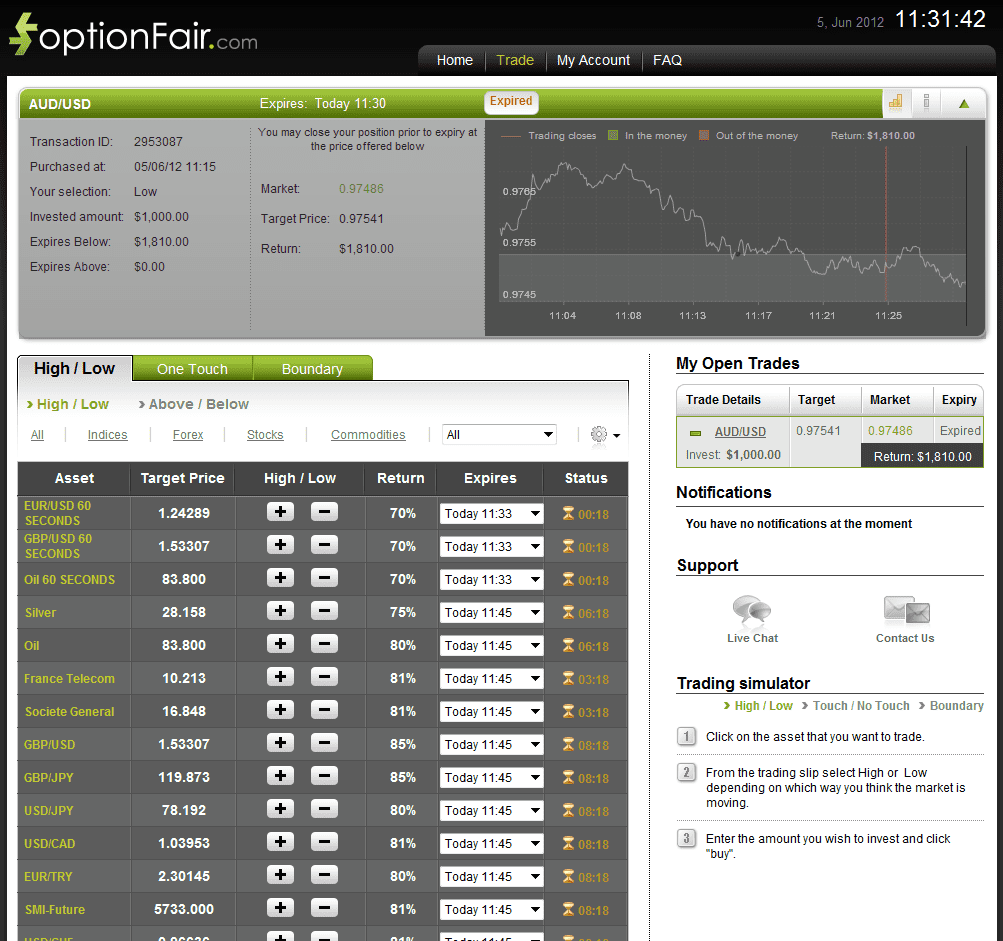Image resolution: width=1003 pixels, height=941 pixels.
Task: Open the expiry dropdown for USD/CAD
Action: (x=491, y=843)
